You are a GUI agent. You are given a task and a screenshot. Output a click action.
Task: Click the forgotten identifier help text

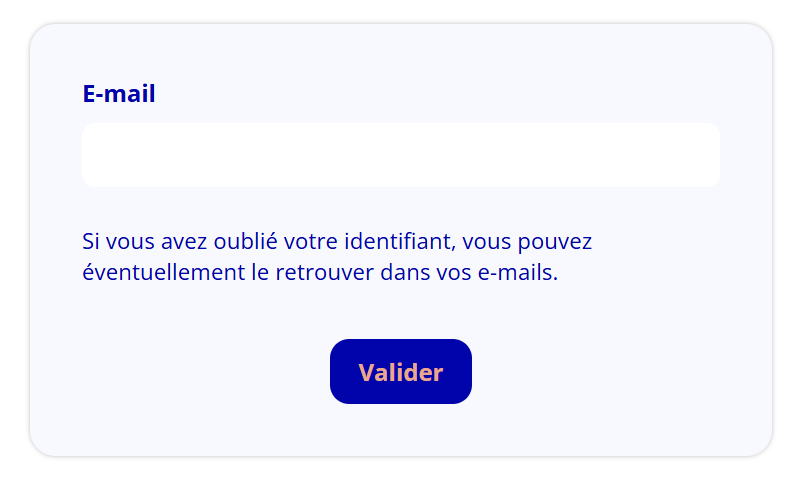337,256
